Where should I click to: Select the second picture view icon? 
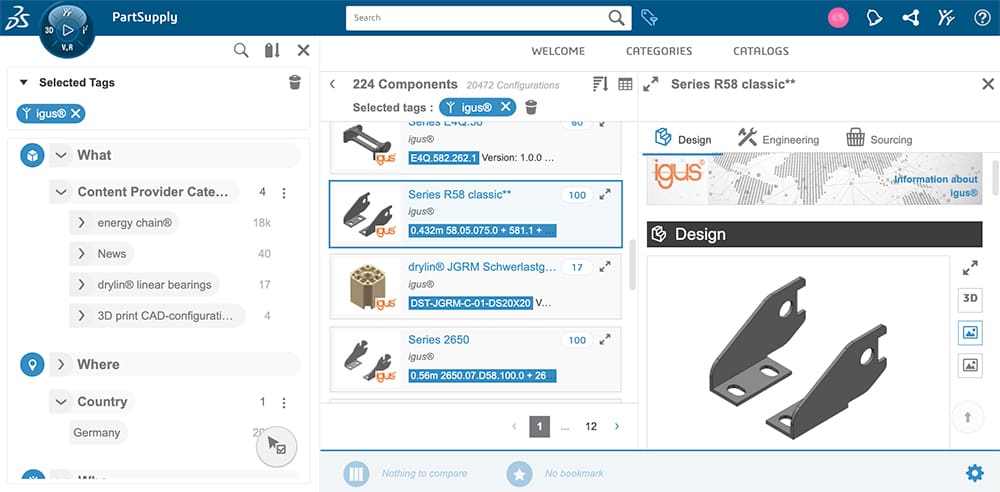click(x=970, y=365)
